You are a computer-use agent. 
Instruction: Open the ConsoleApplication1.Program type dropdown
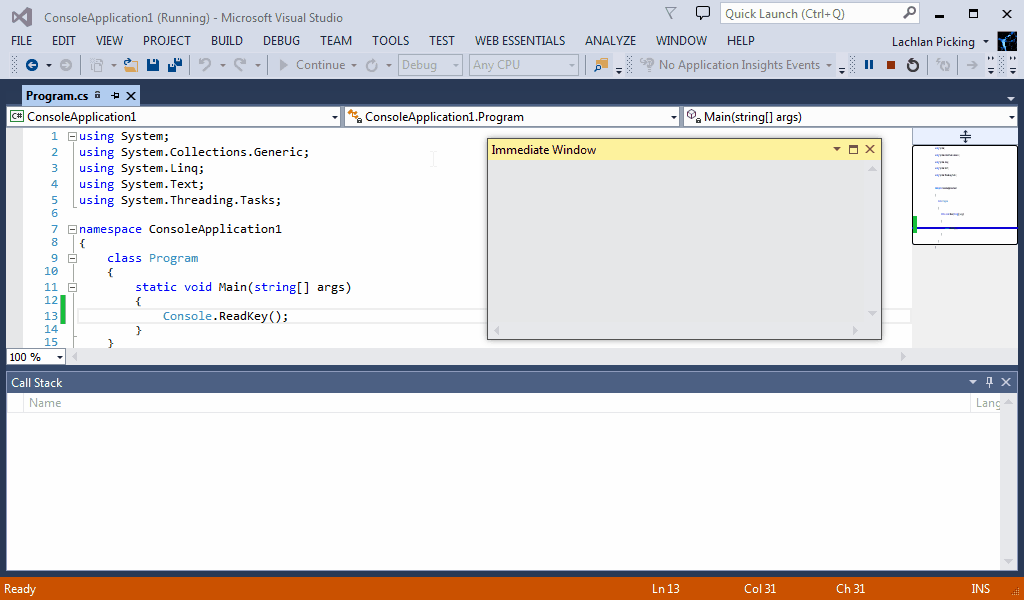[x=674, y=118]
